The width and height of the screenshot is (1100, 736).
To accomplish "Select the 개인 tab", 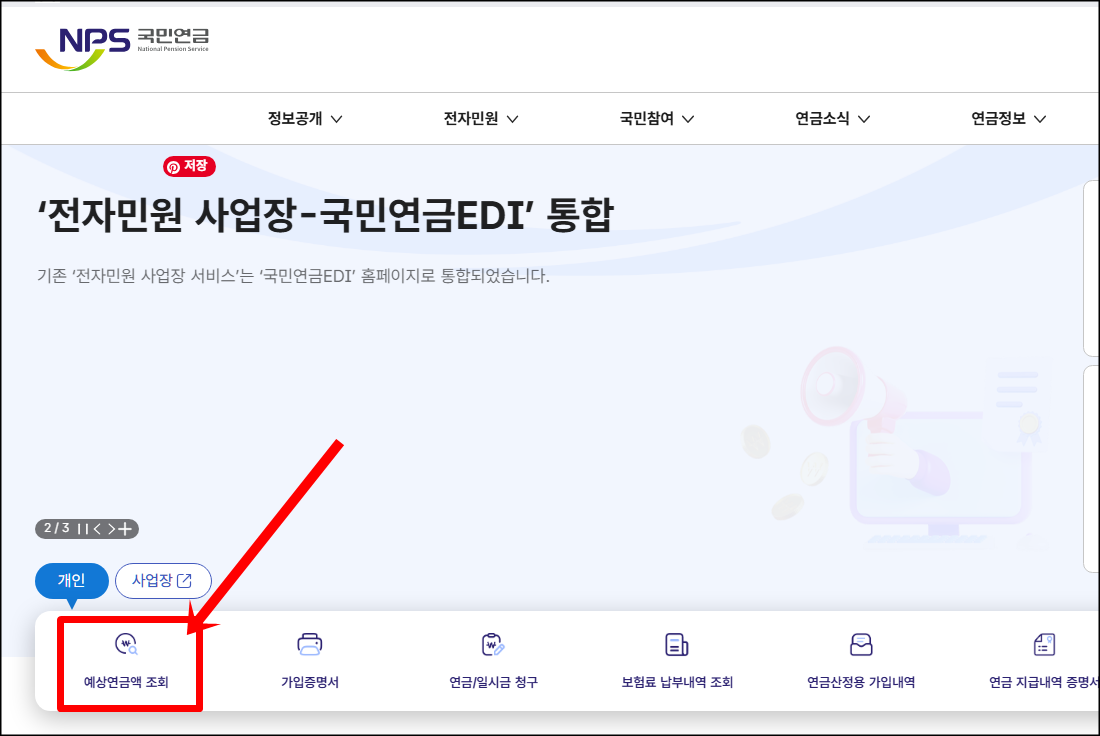I will pos(72,581).
